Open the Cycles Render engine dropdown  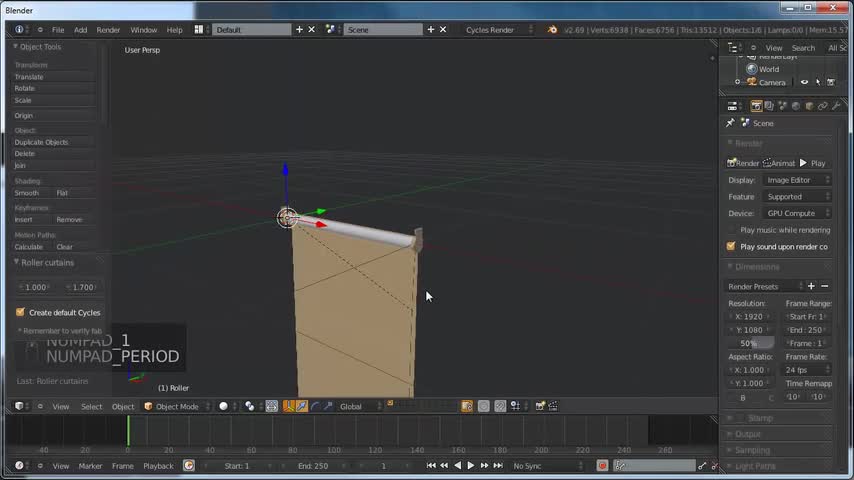(497, 29)
